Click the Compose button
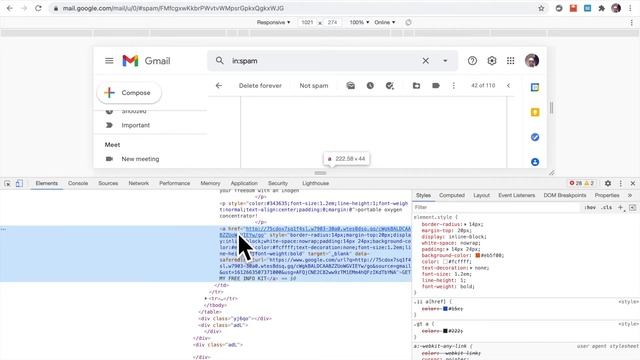 pyautogui.click(x=129, y=93)
